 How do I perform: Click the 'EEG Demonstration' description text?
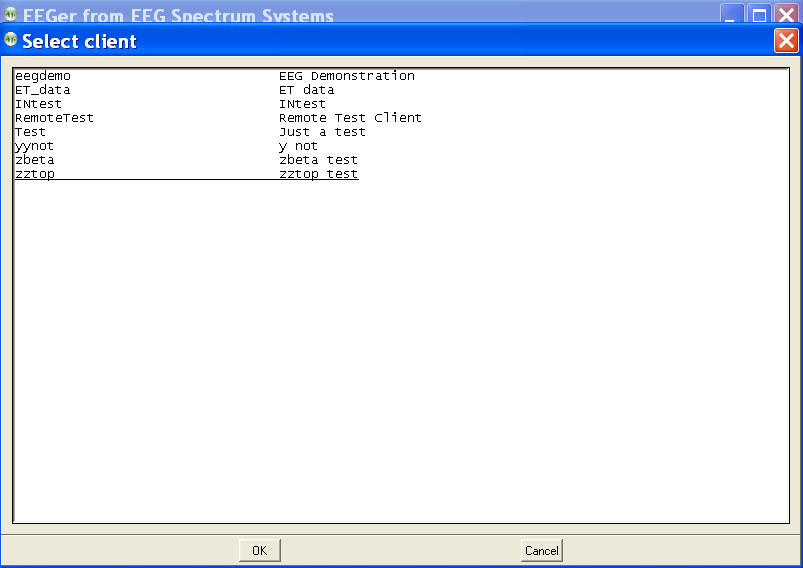346,76
